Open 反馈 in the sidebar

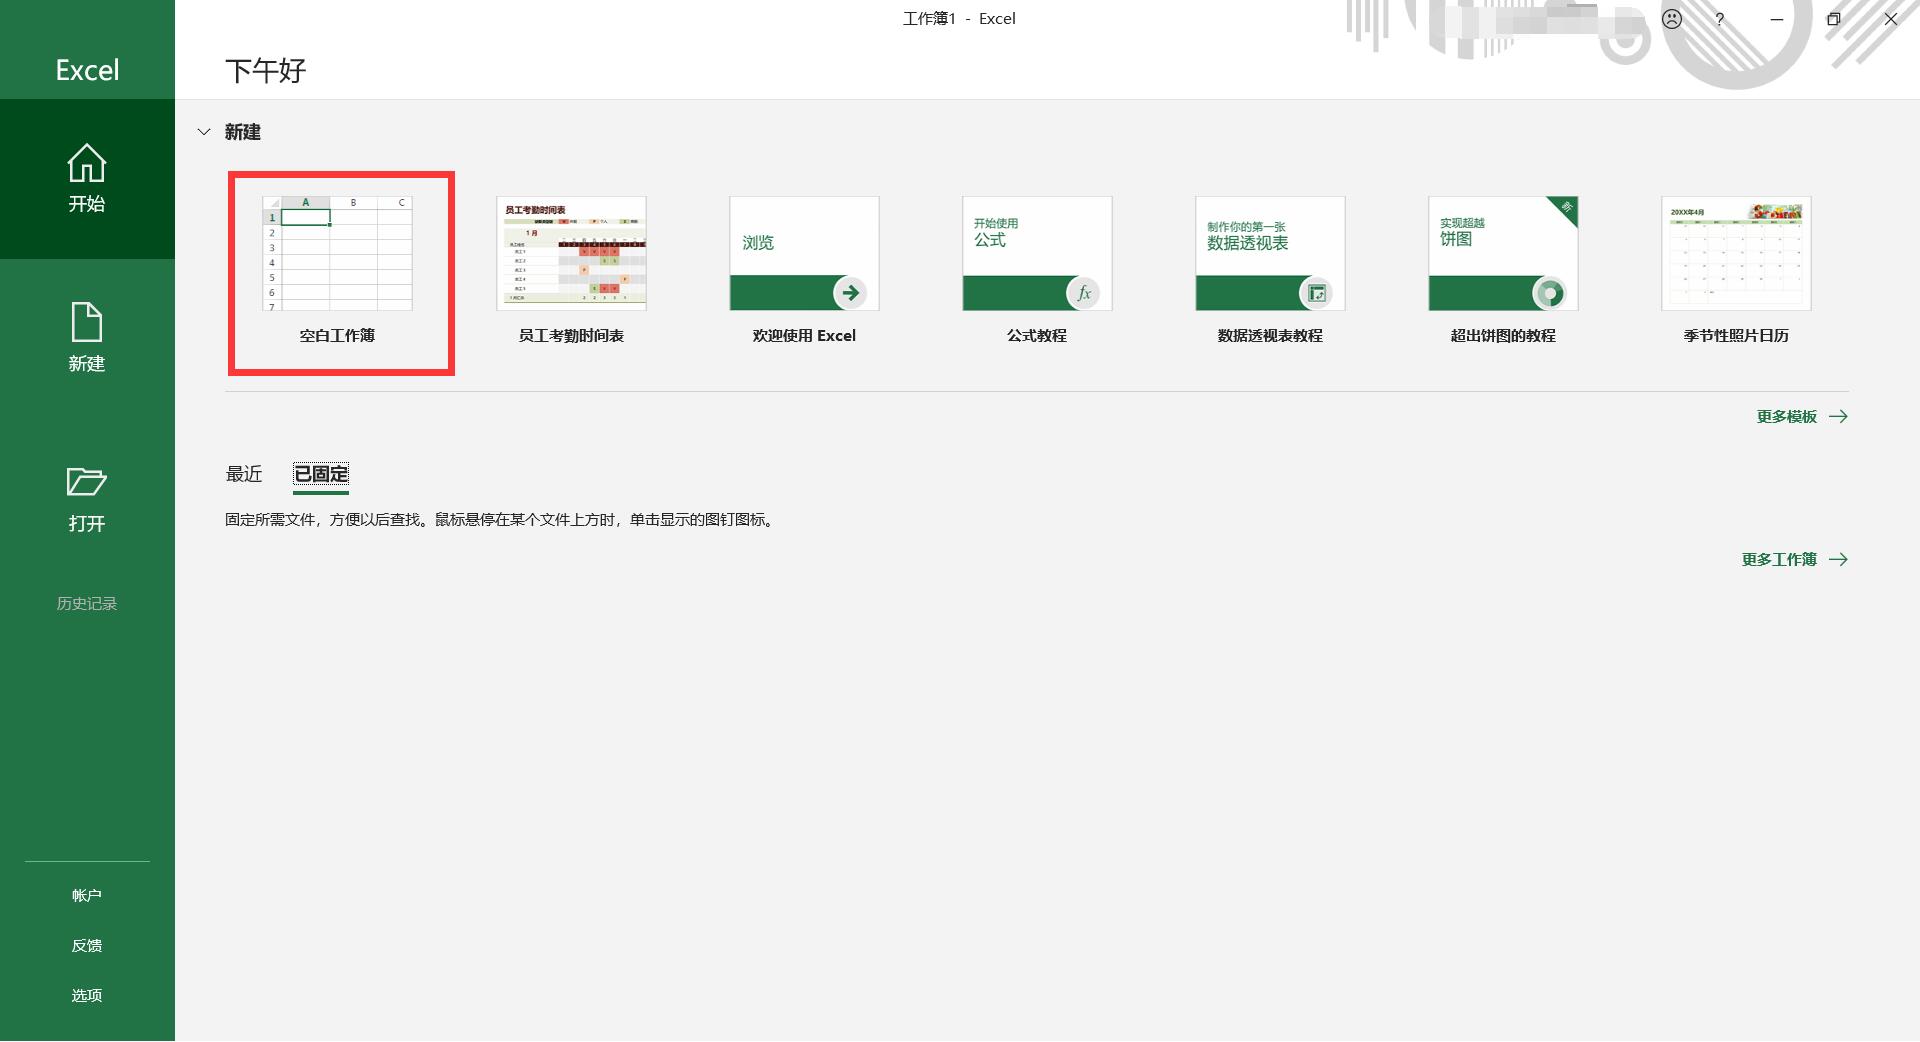pyautogui.click(x=87, y=945)
